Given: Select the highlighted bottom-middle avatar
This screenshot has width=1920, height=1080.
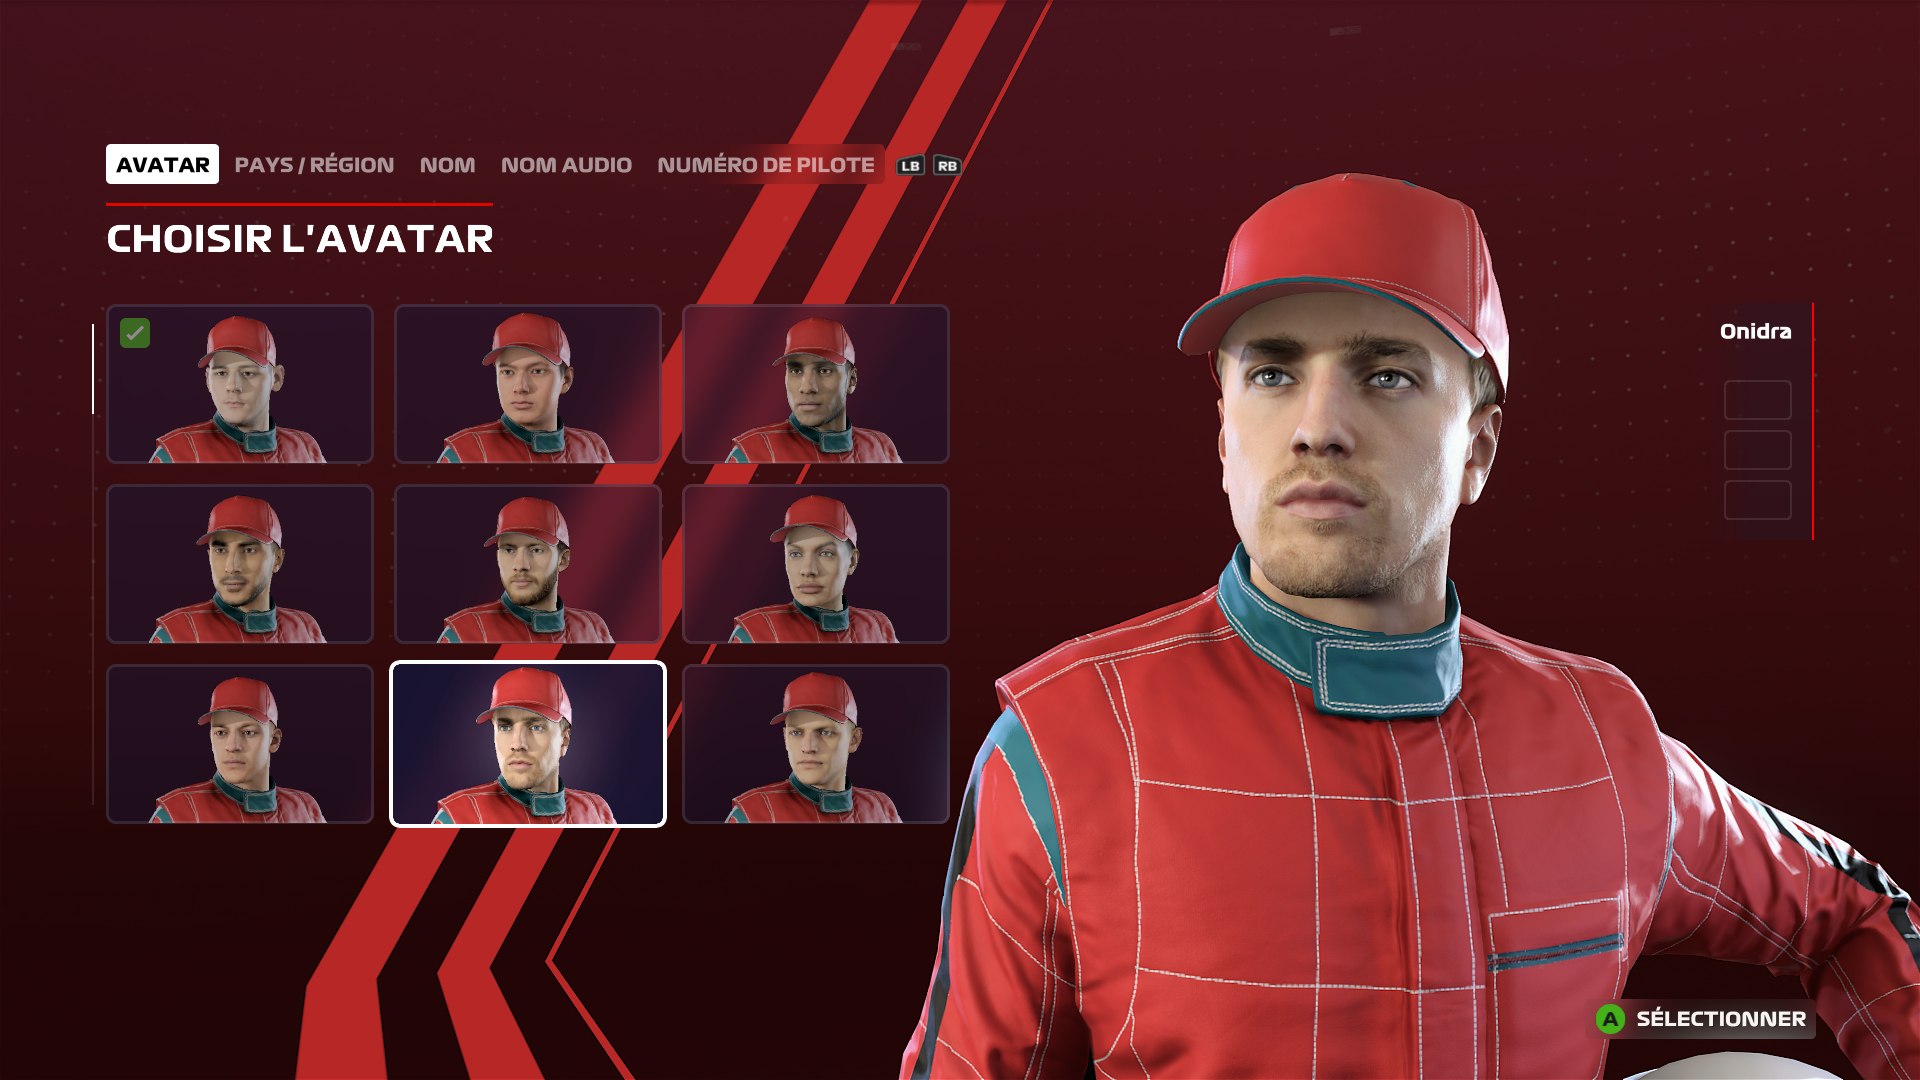Looking at the screenshot, I should coord(528,744).
